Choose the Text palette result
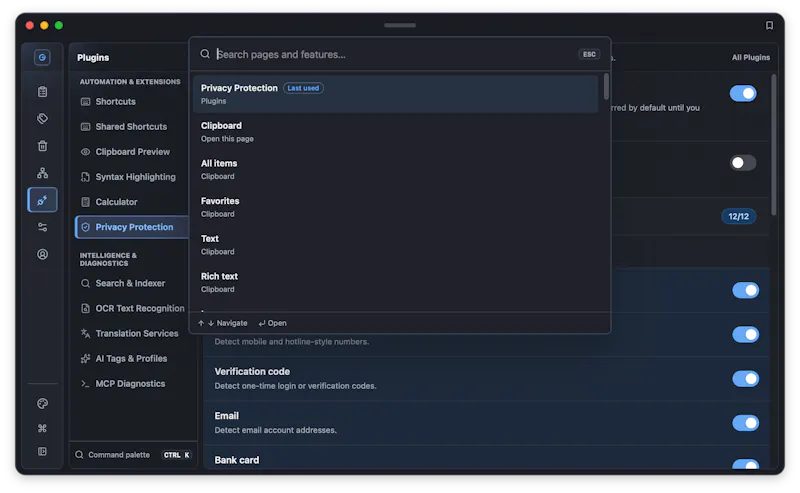800x493 pixels. (395, 244)
